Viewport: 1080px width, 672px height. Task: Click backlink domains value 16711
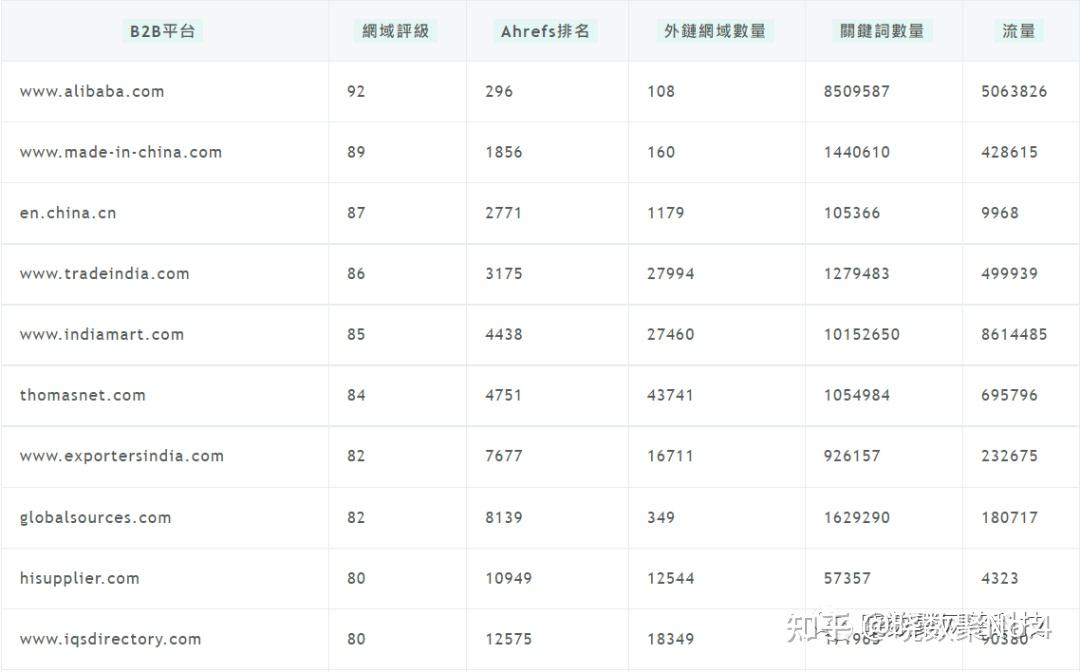pyautogui.click(x=669, y=456)
